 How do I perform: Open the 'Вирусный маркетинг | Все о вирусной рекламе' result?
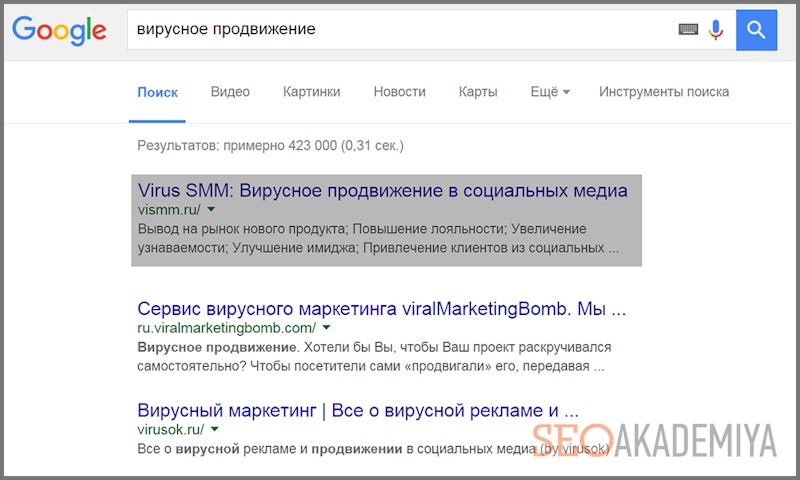(358, 410)
